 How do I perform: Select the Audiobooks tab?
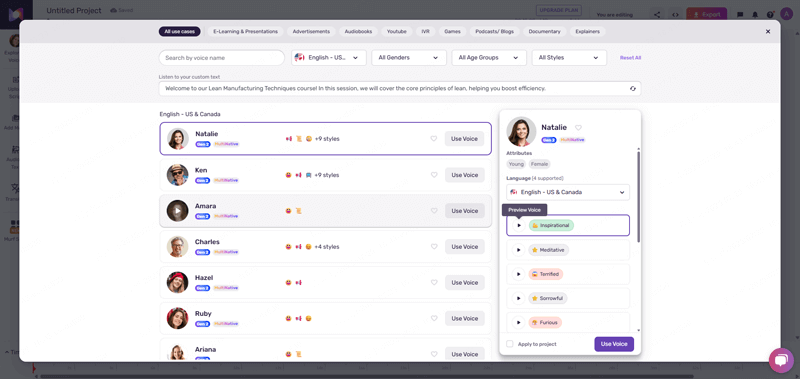(x=358, y=32)
